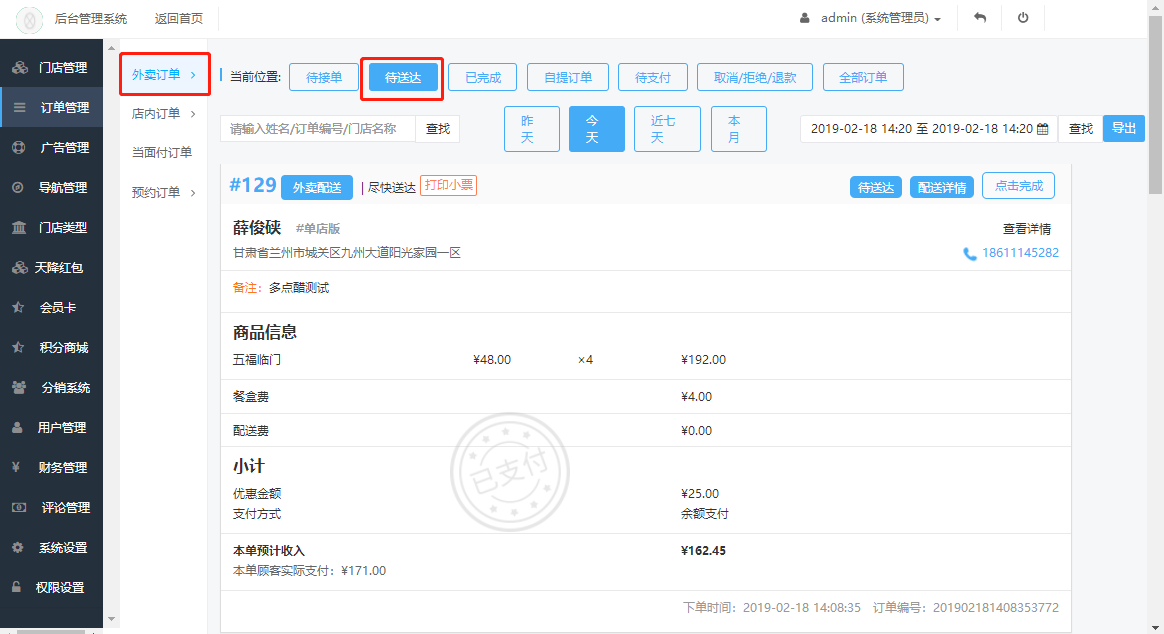This screenshot has width=1164, height=634.
Task: Click the 打印小票 button
Action: point(448,185)
